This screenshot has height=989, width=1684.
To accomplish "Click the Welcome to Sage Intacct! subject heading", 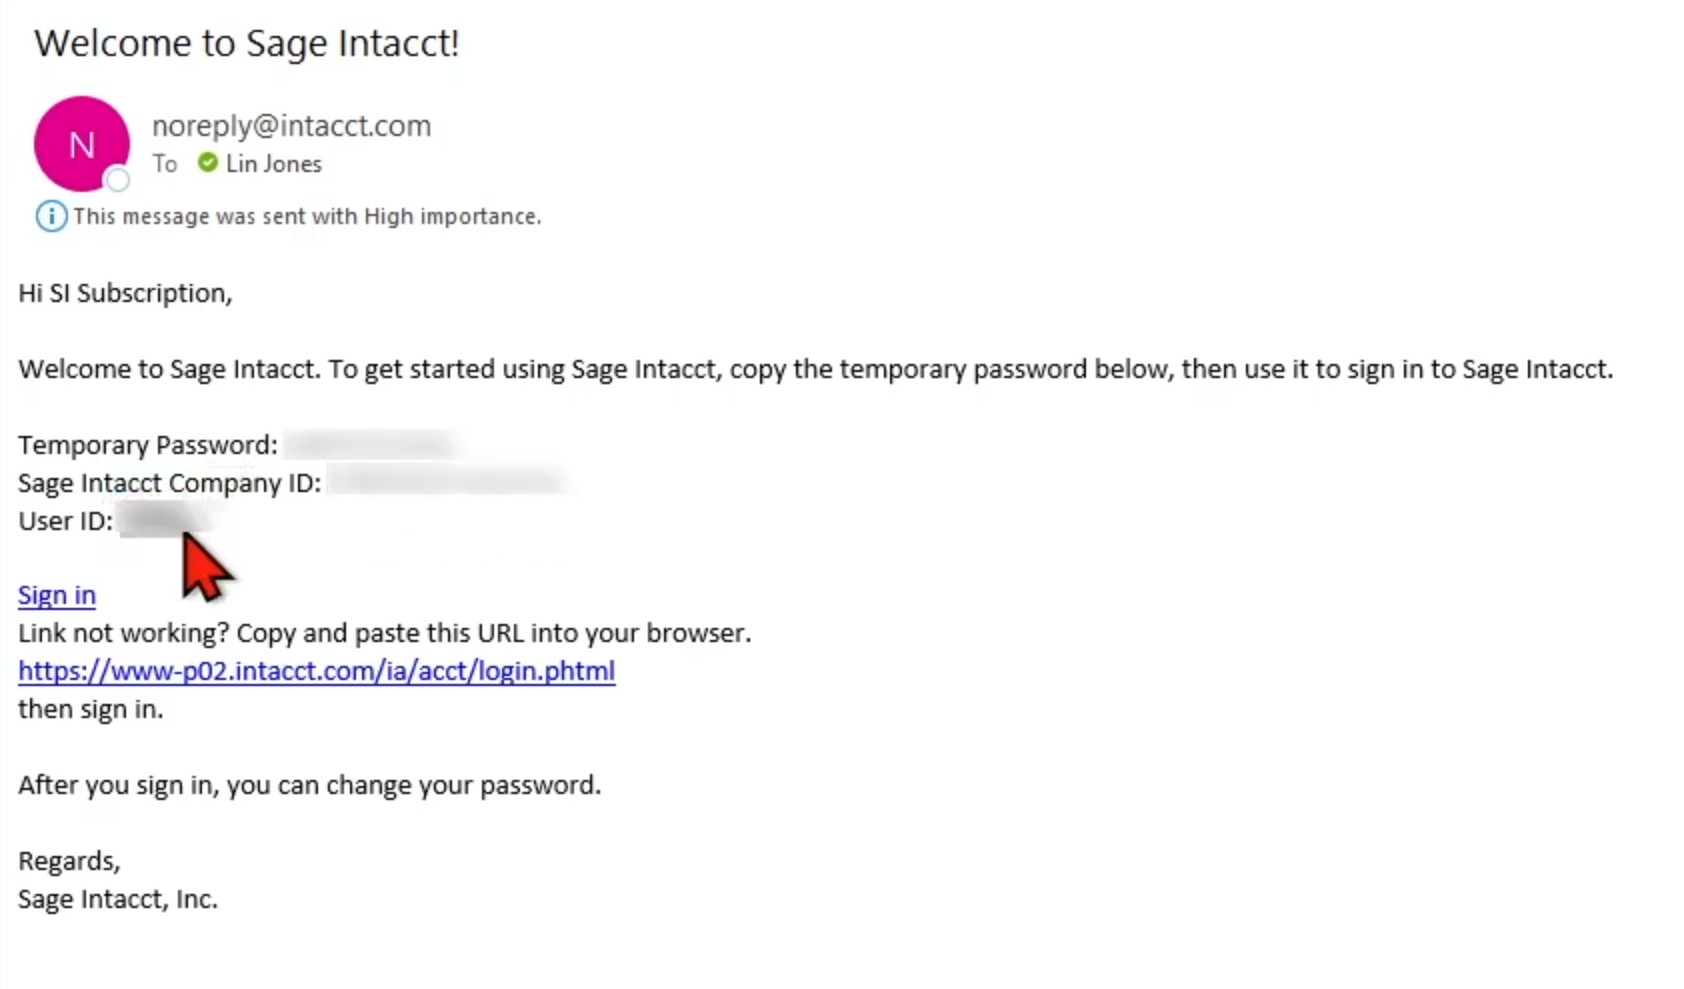I will tap(247, 43).
